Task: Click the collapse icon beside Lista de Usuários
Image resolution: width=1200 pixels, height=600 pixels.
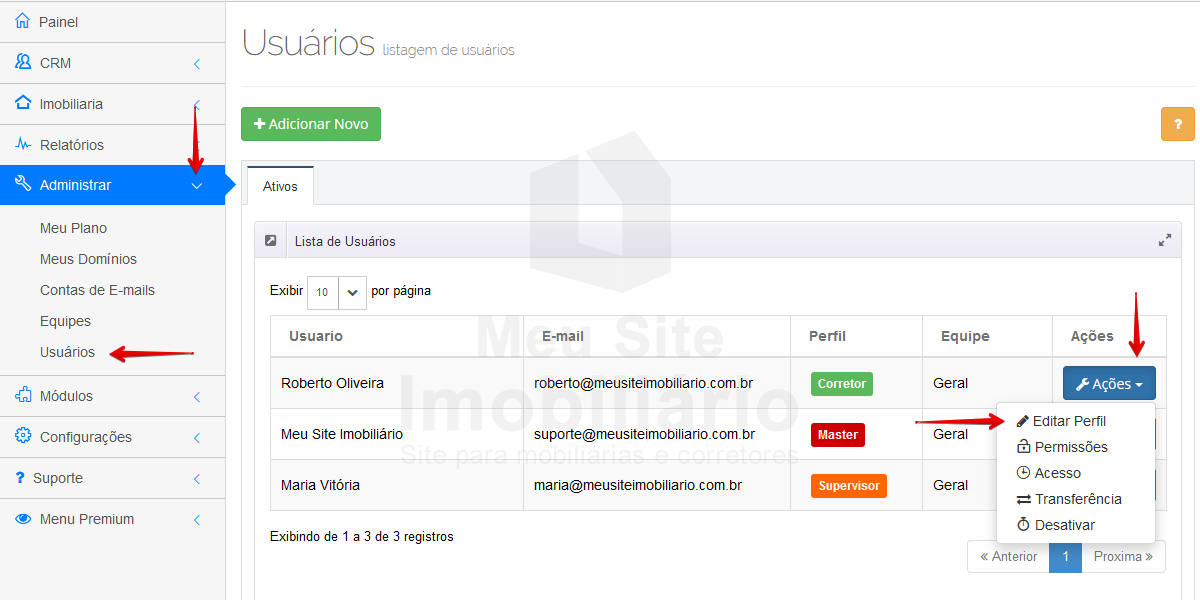Action: (x=270, y=241)
